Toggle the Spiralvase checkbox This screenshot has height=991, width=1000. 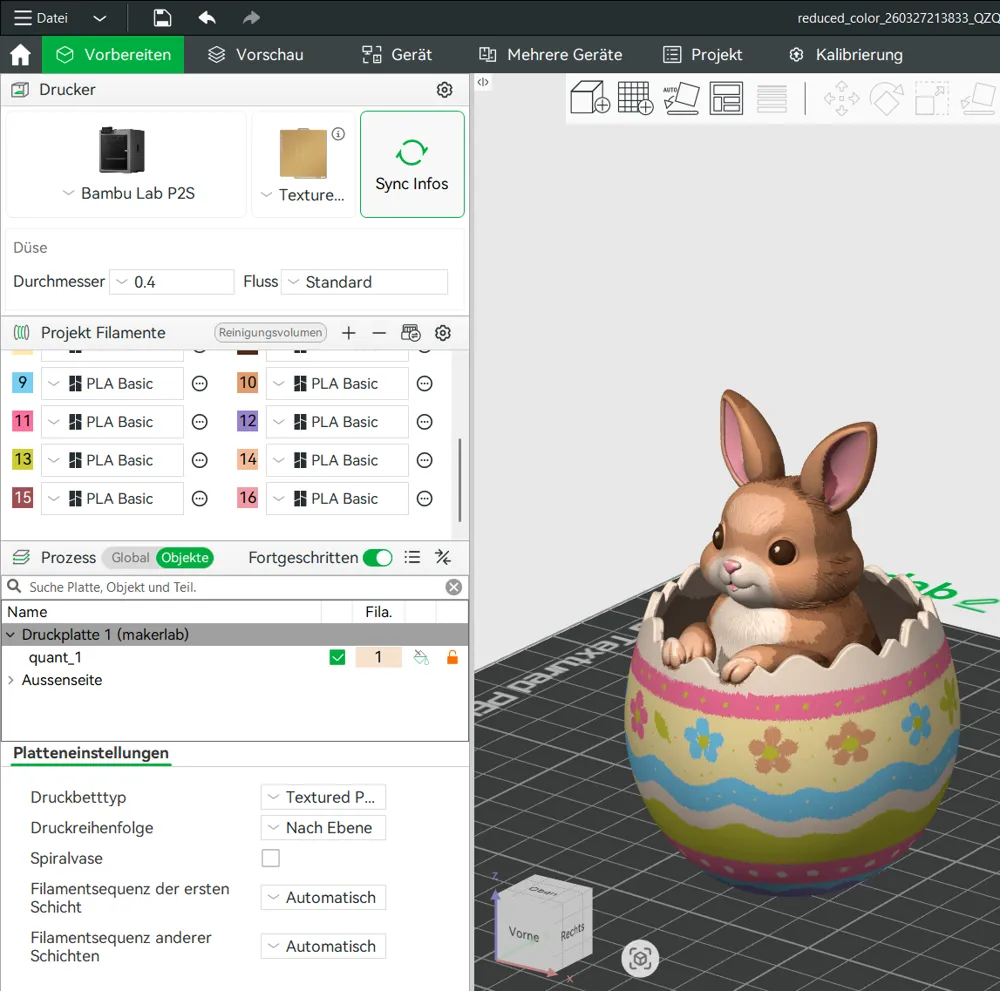[x=270, y=858]
